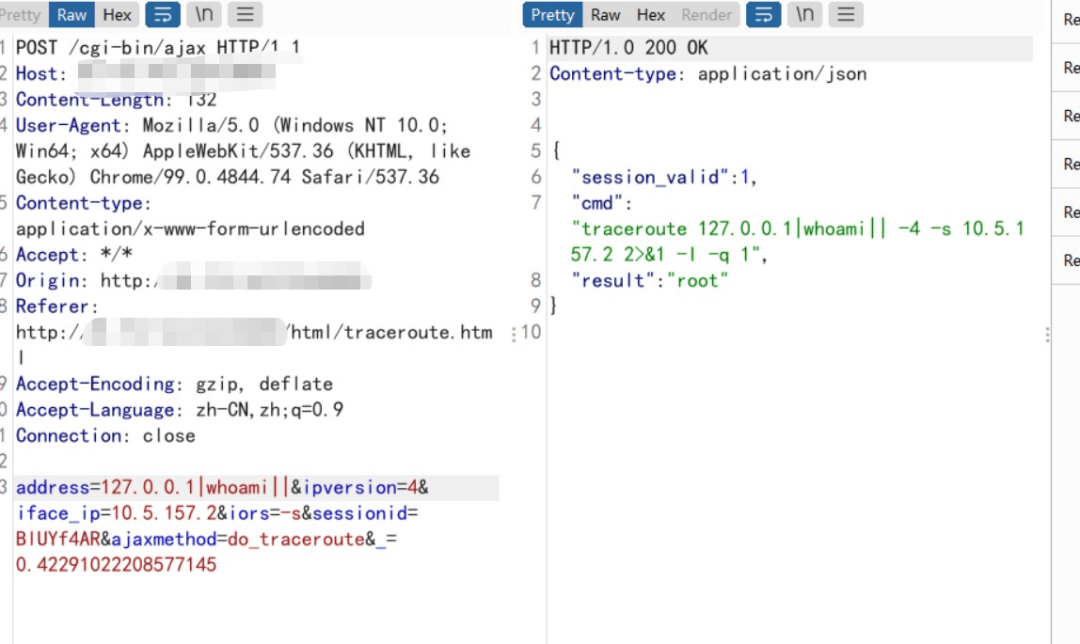Click the Host header line
The height and width of the screenshot is (644, 1080).
tap(145, 74)
